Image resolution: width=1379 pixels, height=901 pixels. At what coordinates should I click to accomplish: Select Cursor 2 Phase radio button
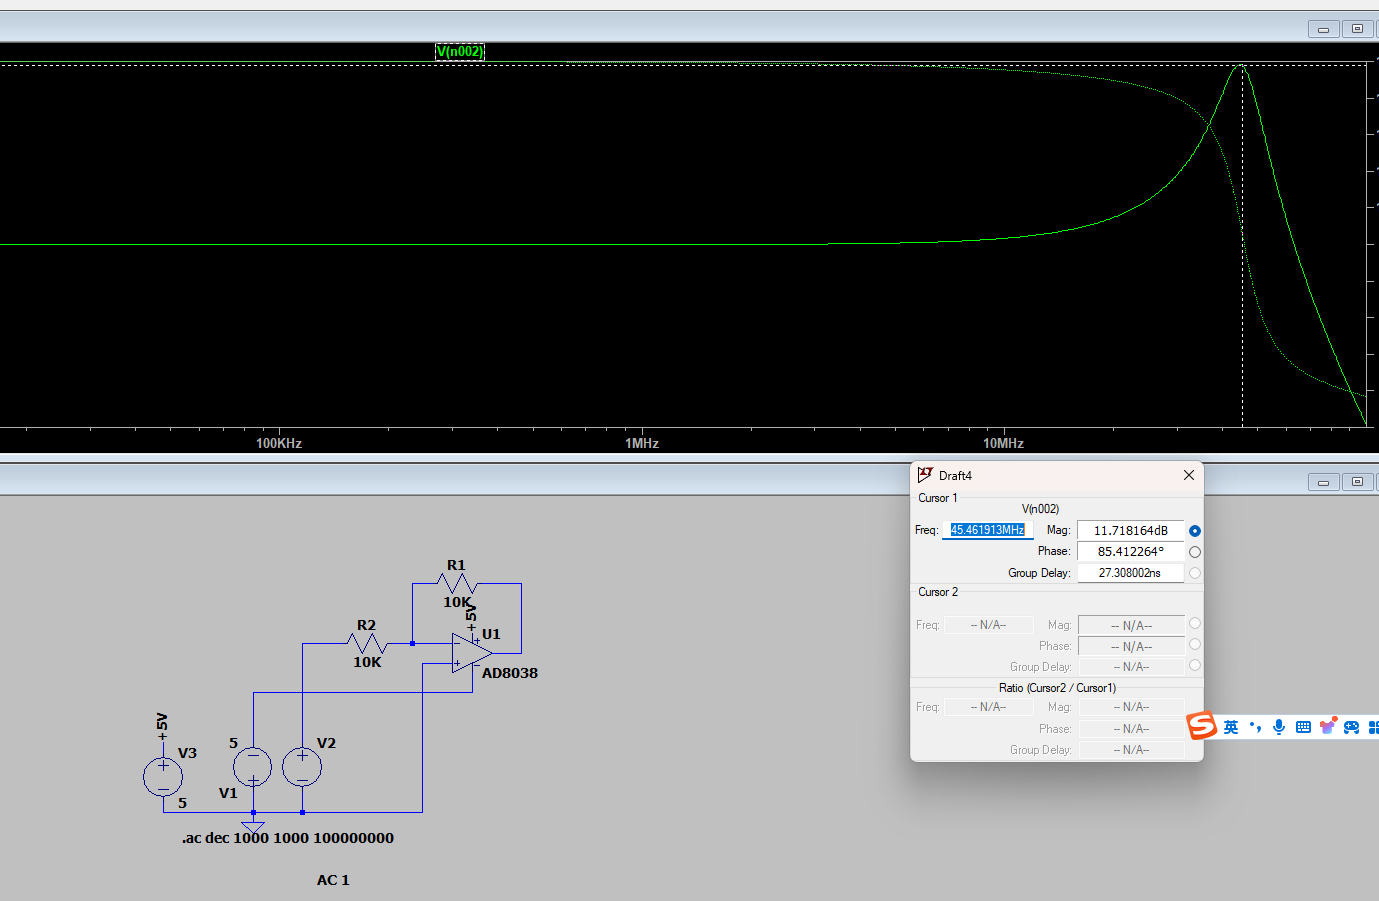click(x=1194, y=644)
